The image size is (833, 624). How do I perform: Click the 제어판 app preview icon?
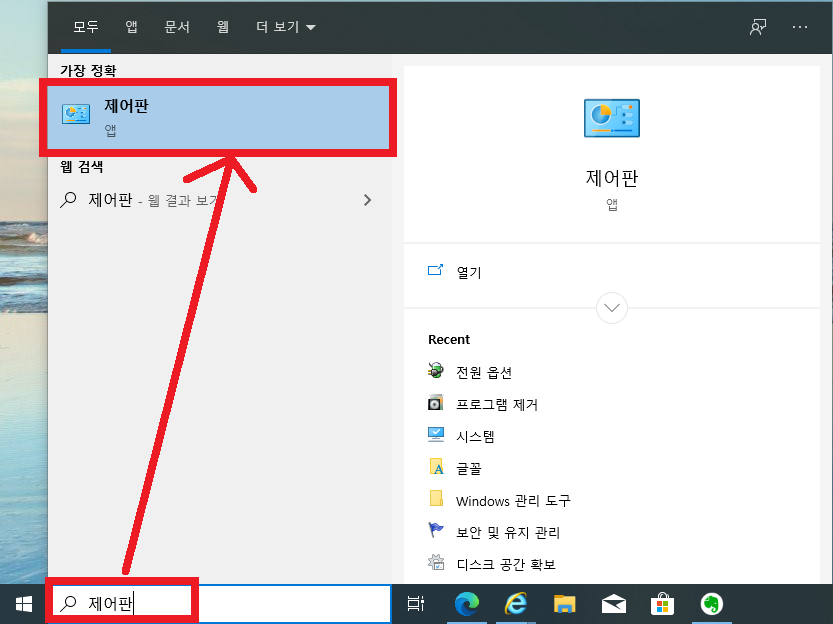click(x=611, y=117)
